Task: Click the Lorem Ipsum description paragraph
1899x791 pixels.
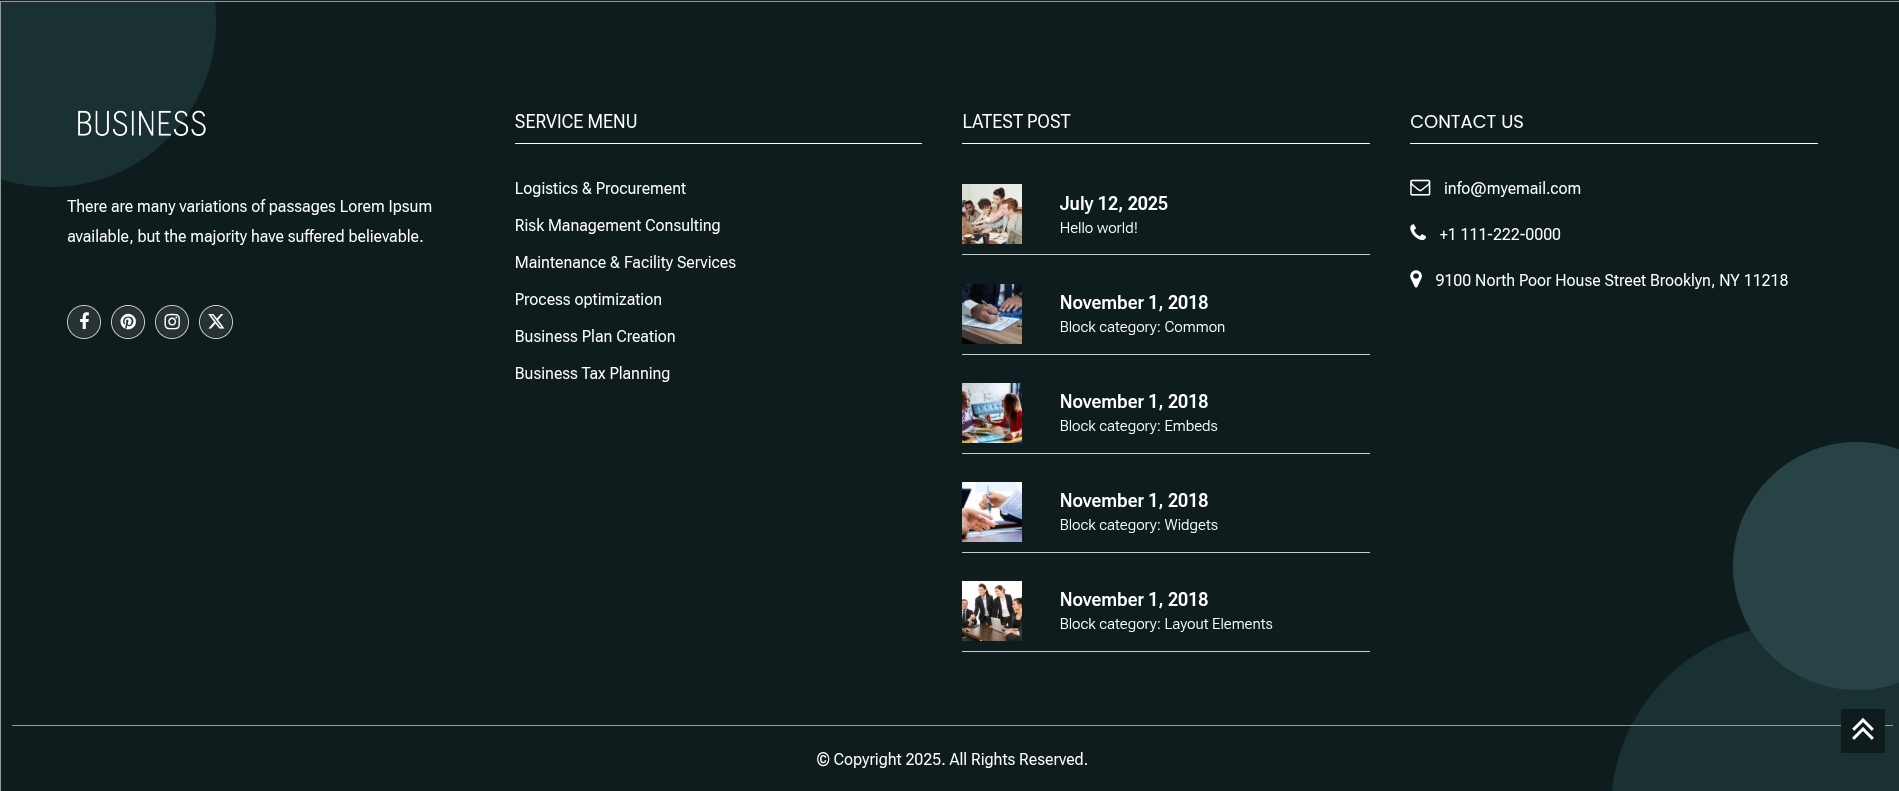Action: click(250, 221)
